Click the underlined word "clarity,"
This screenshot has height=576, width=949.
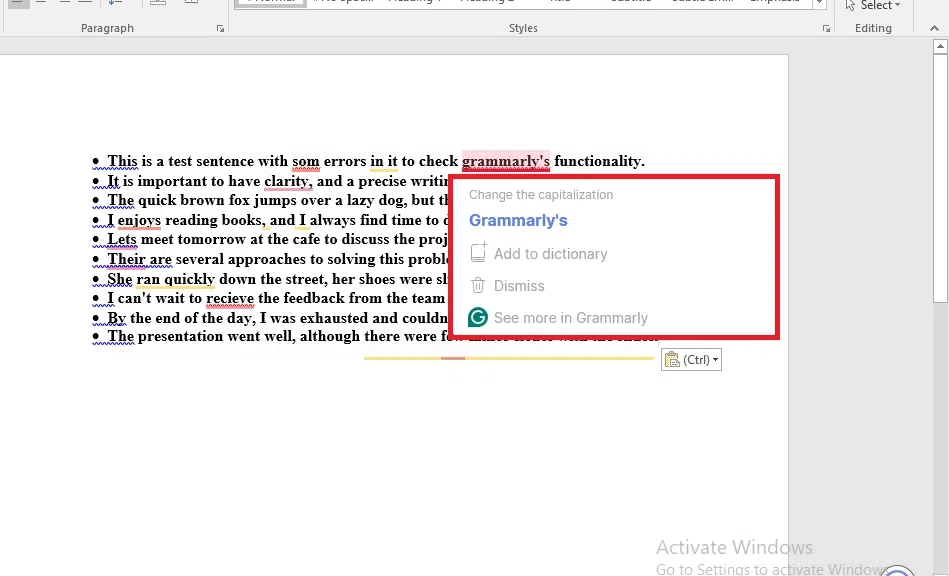pyautogui.click(x=288, y=182)
